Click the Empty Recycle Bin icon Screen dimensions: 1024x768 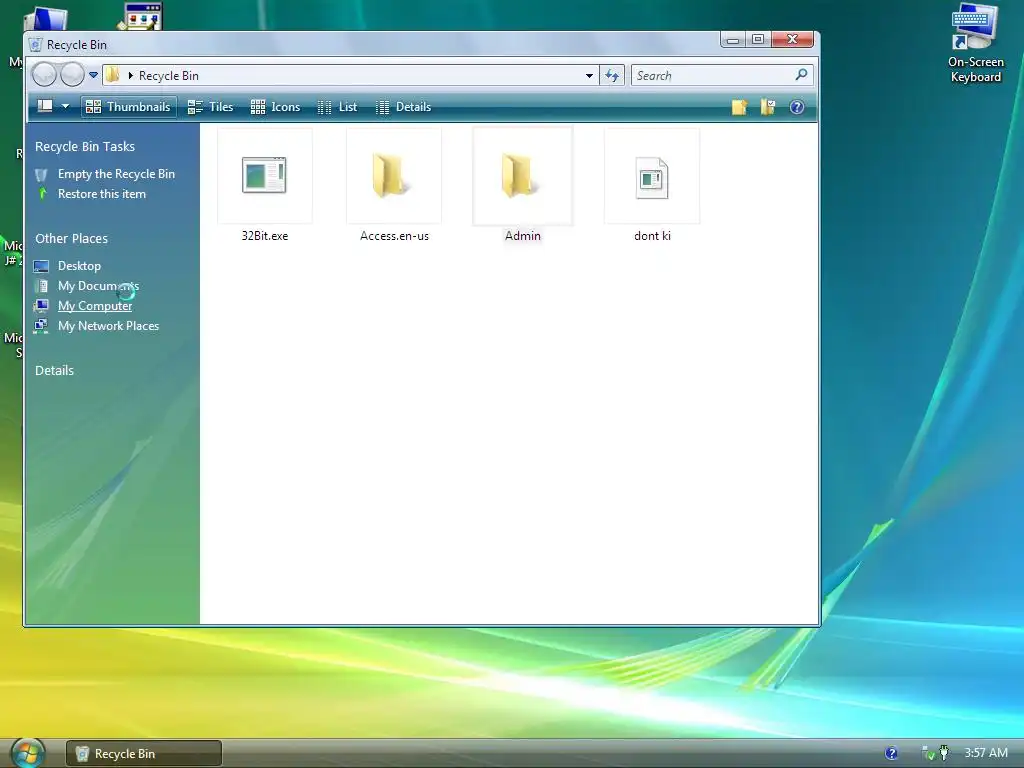click(41, 174)
